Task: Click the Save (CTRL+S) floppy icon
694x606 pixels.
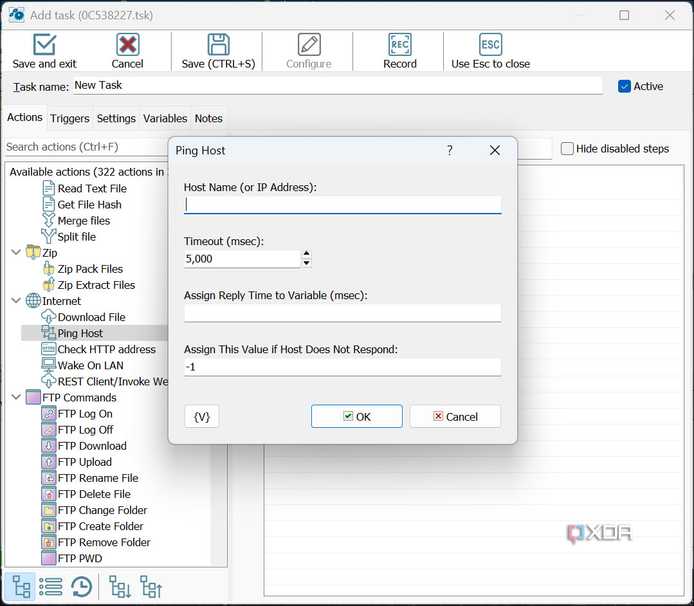Action: coord(218,45)
